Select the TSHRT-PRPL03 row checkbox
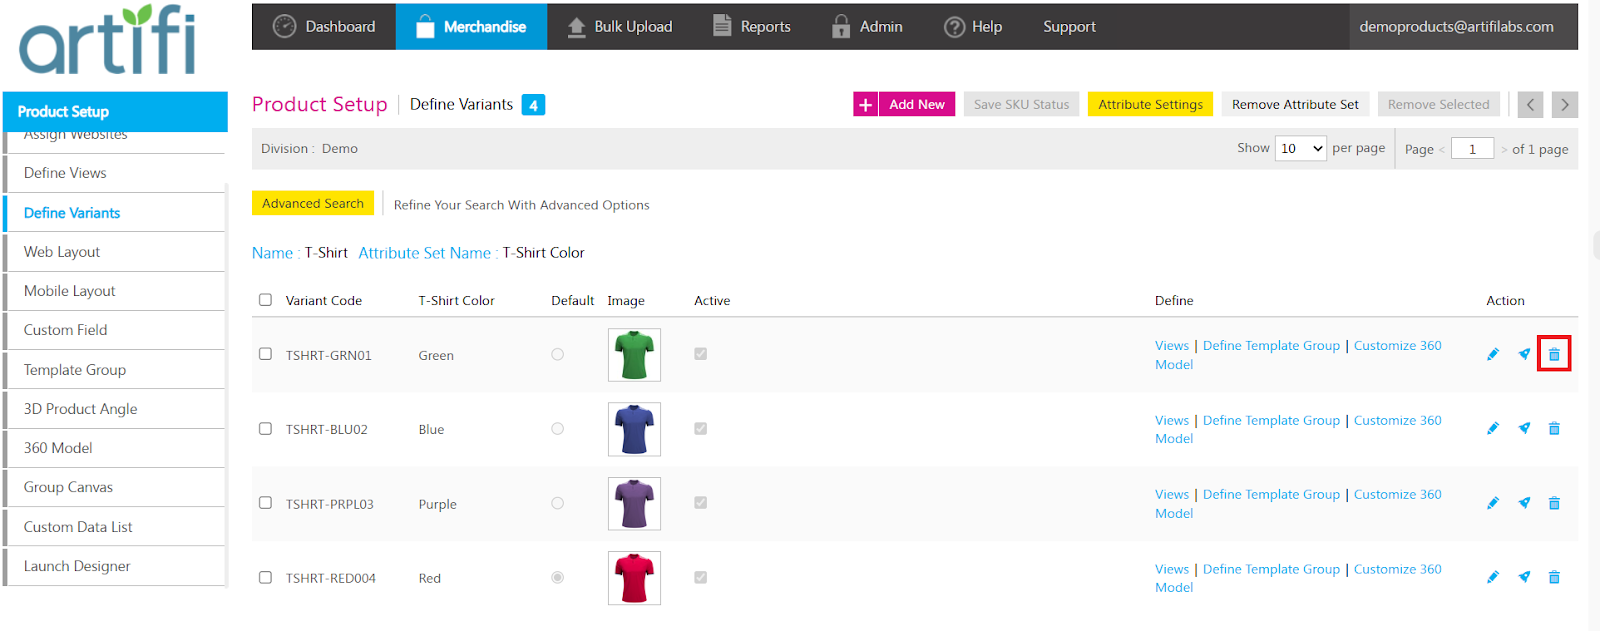The width and height of the screenshot is (1600, 631). click(x=265, y=503)
